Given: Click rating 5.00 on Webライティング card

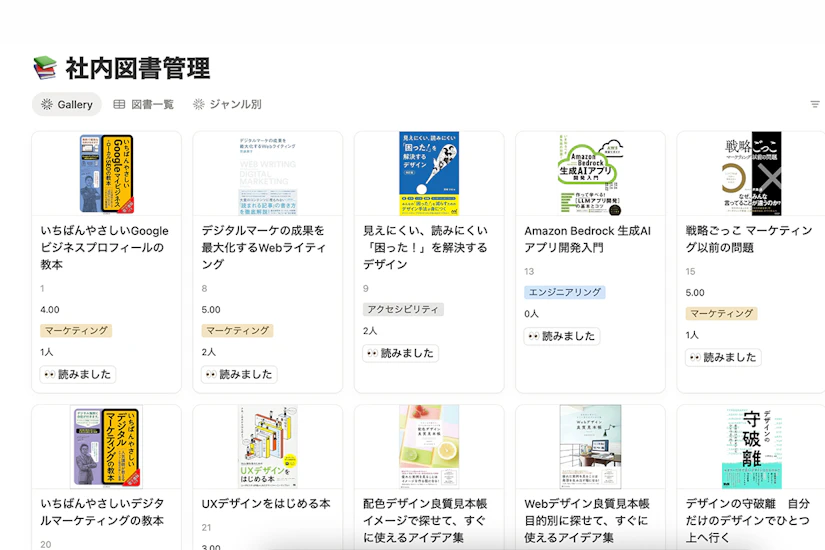Looking at the screenshot, I should [211, 309].
